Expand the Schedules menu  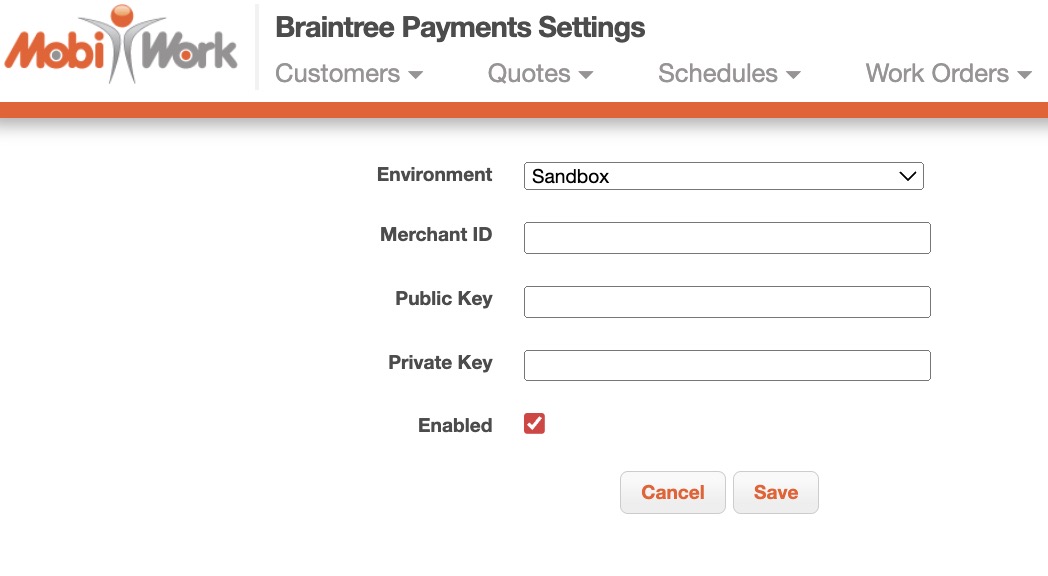coord(717,74)
